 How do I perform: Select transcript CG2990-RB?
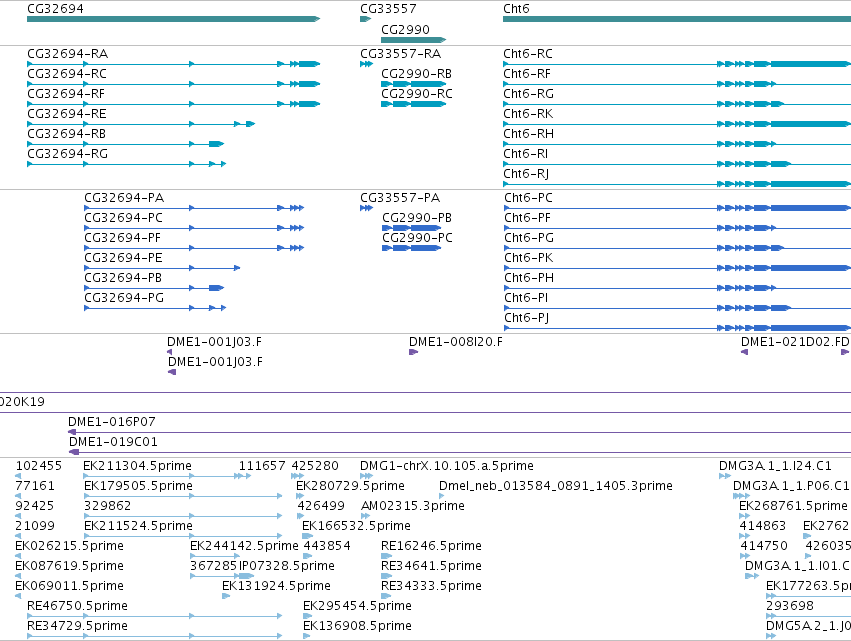pos(414,84)
